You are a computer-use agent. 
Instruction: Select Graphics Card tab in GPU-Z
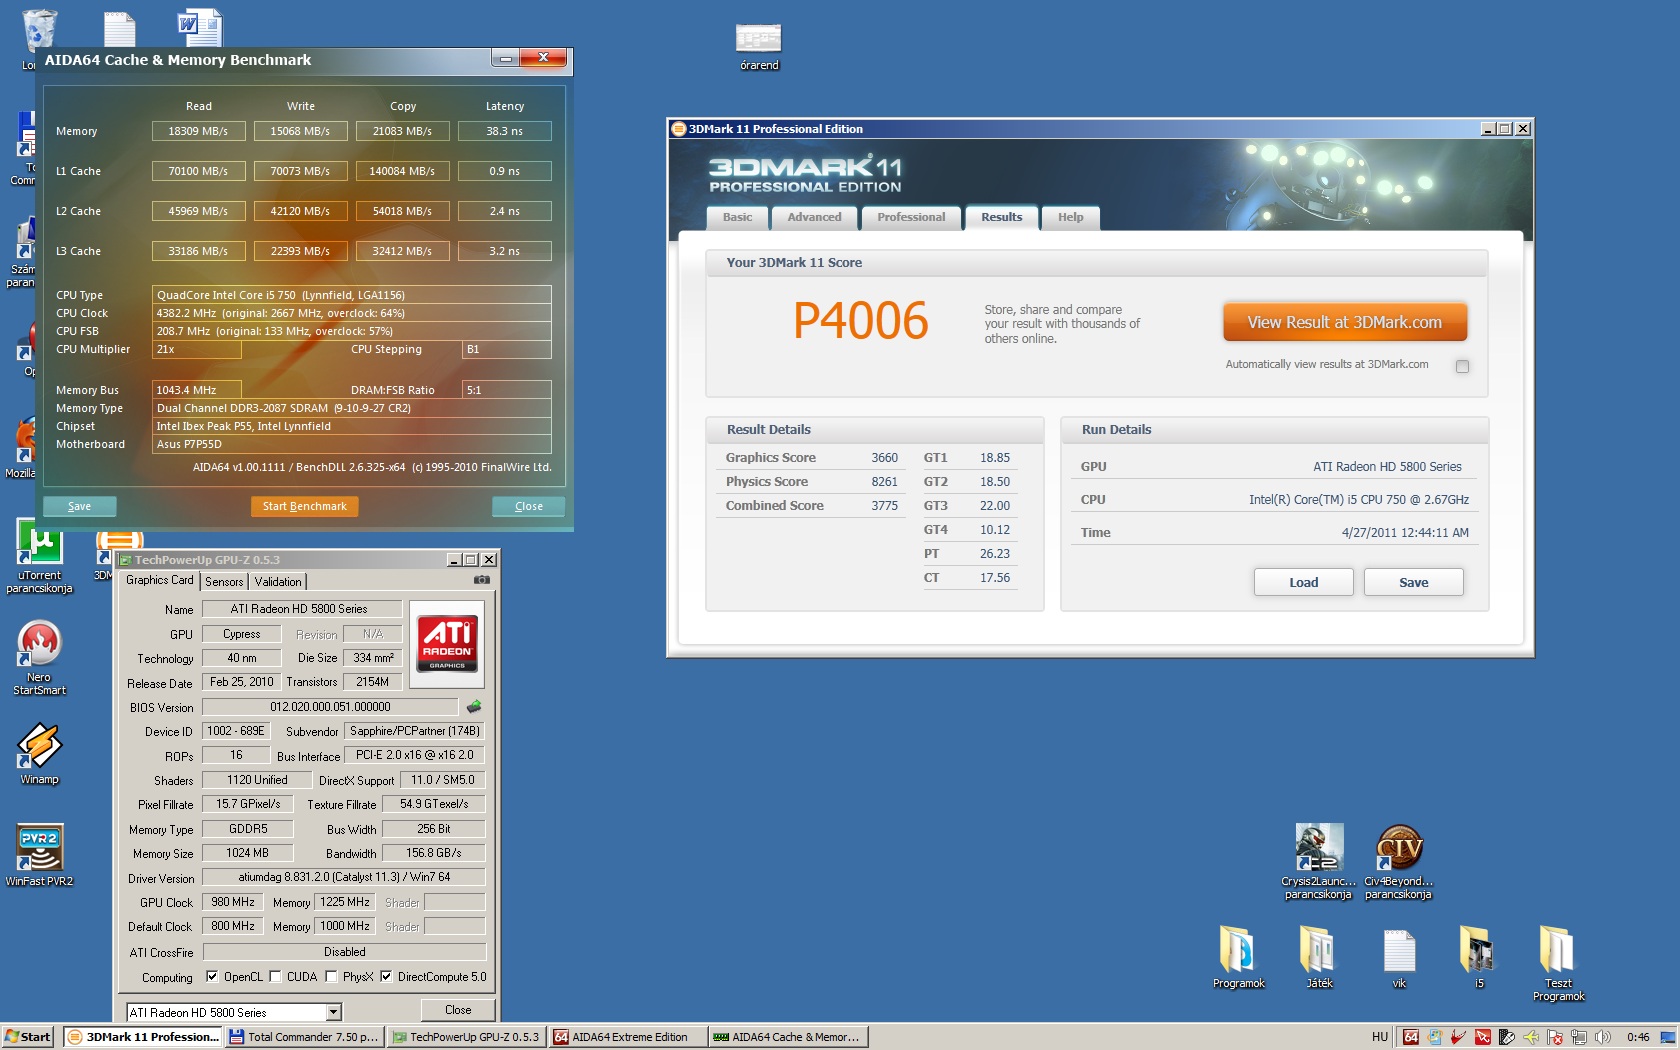coord(160,580)
